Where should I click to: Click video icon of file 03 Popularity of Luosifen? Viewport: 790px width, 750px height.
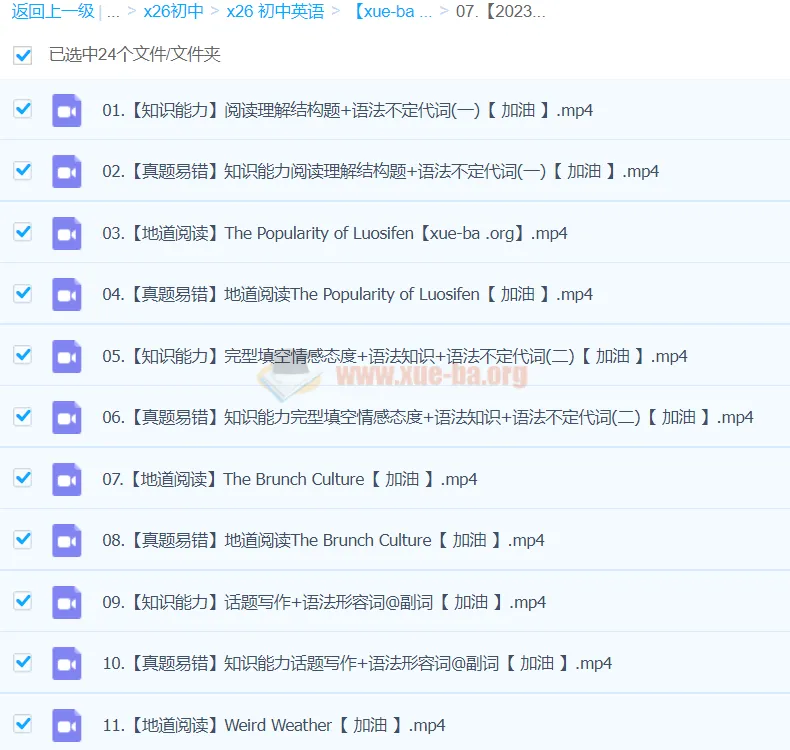[67, 233]
